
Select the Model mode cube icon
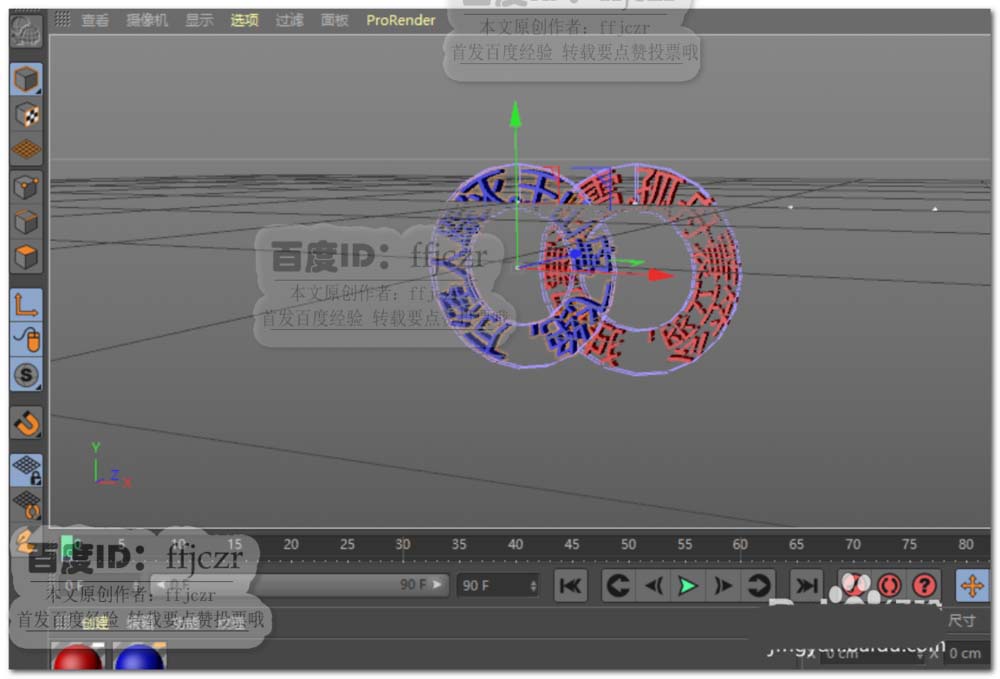[x=26, y=80]
